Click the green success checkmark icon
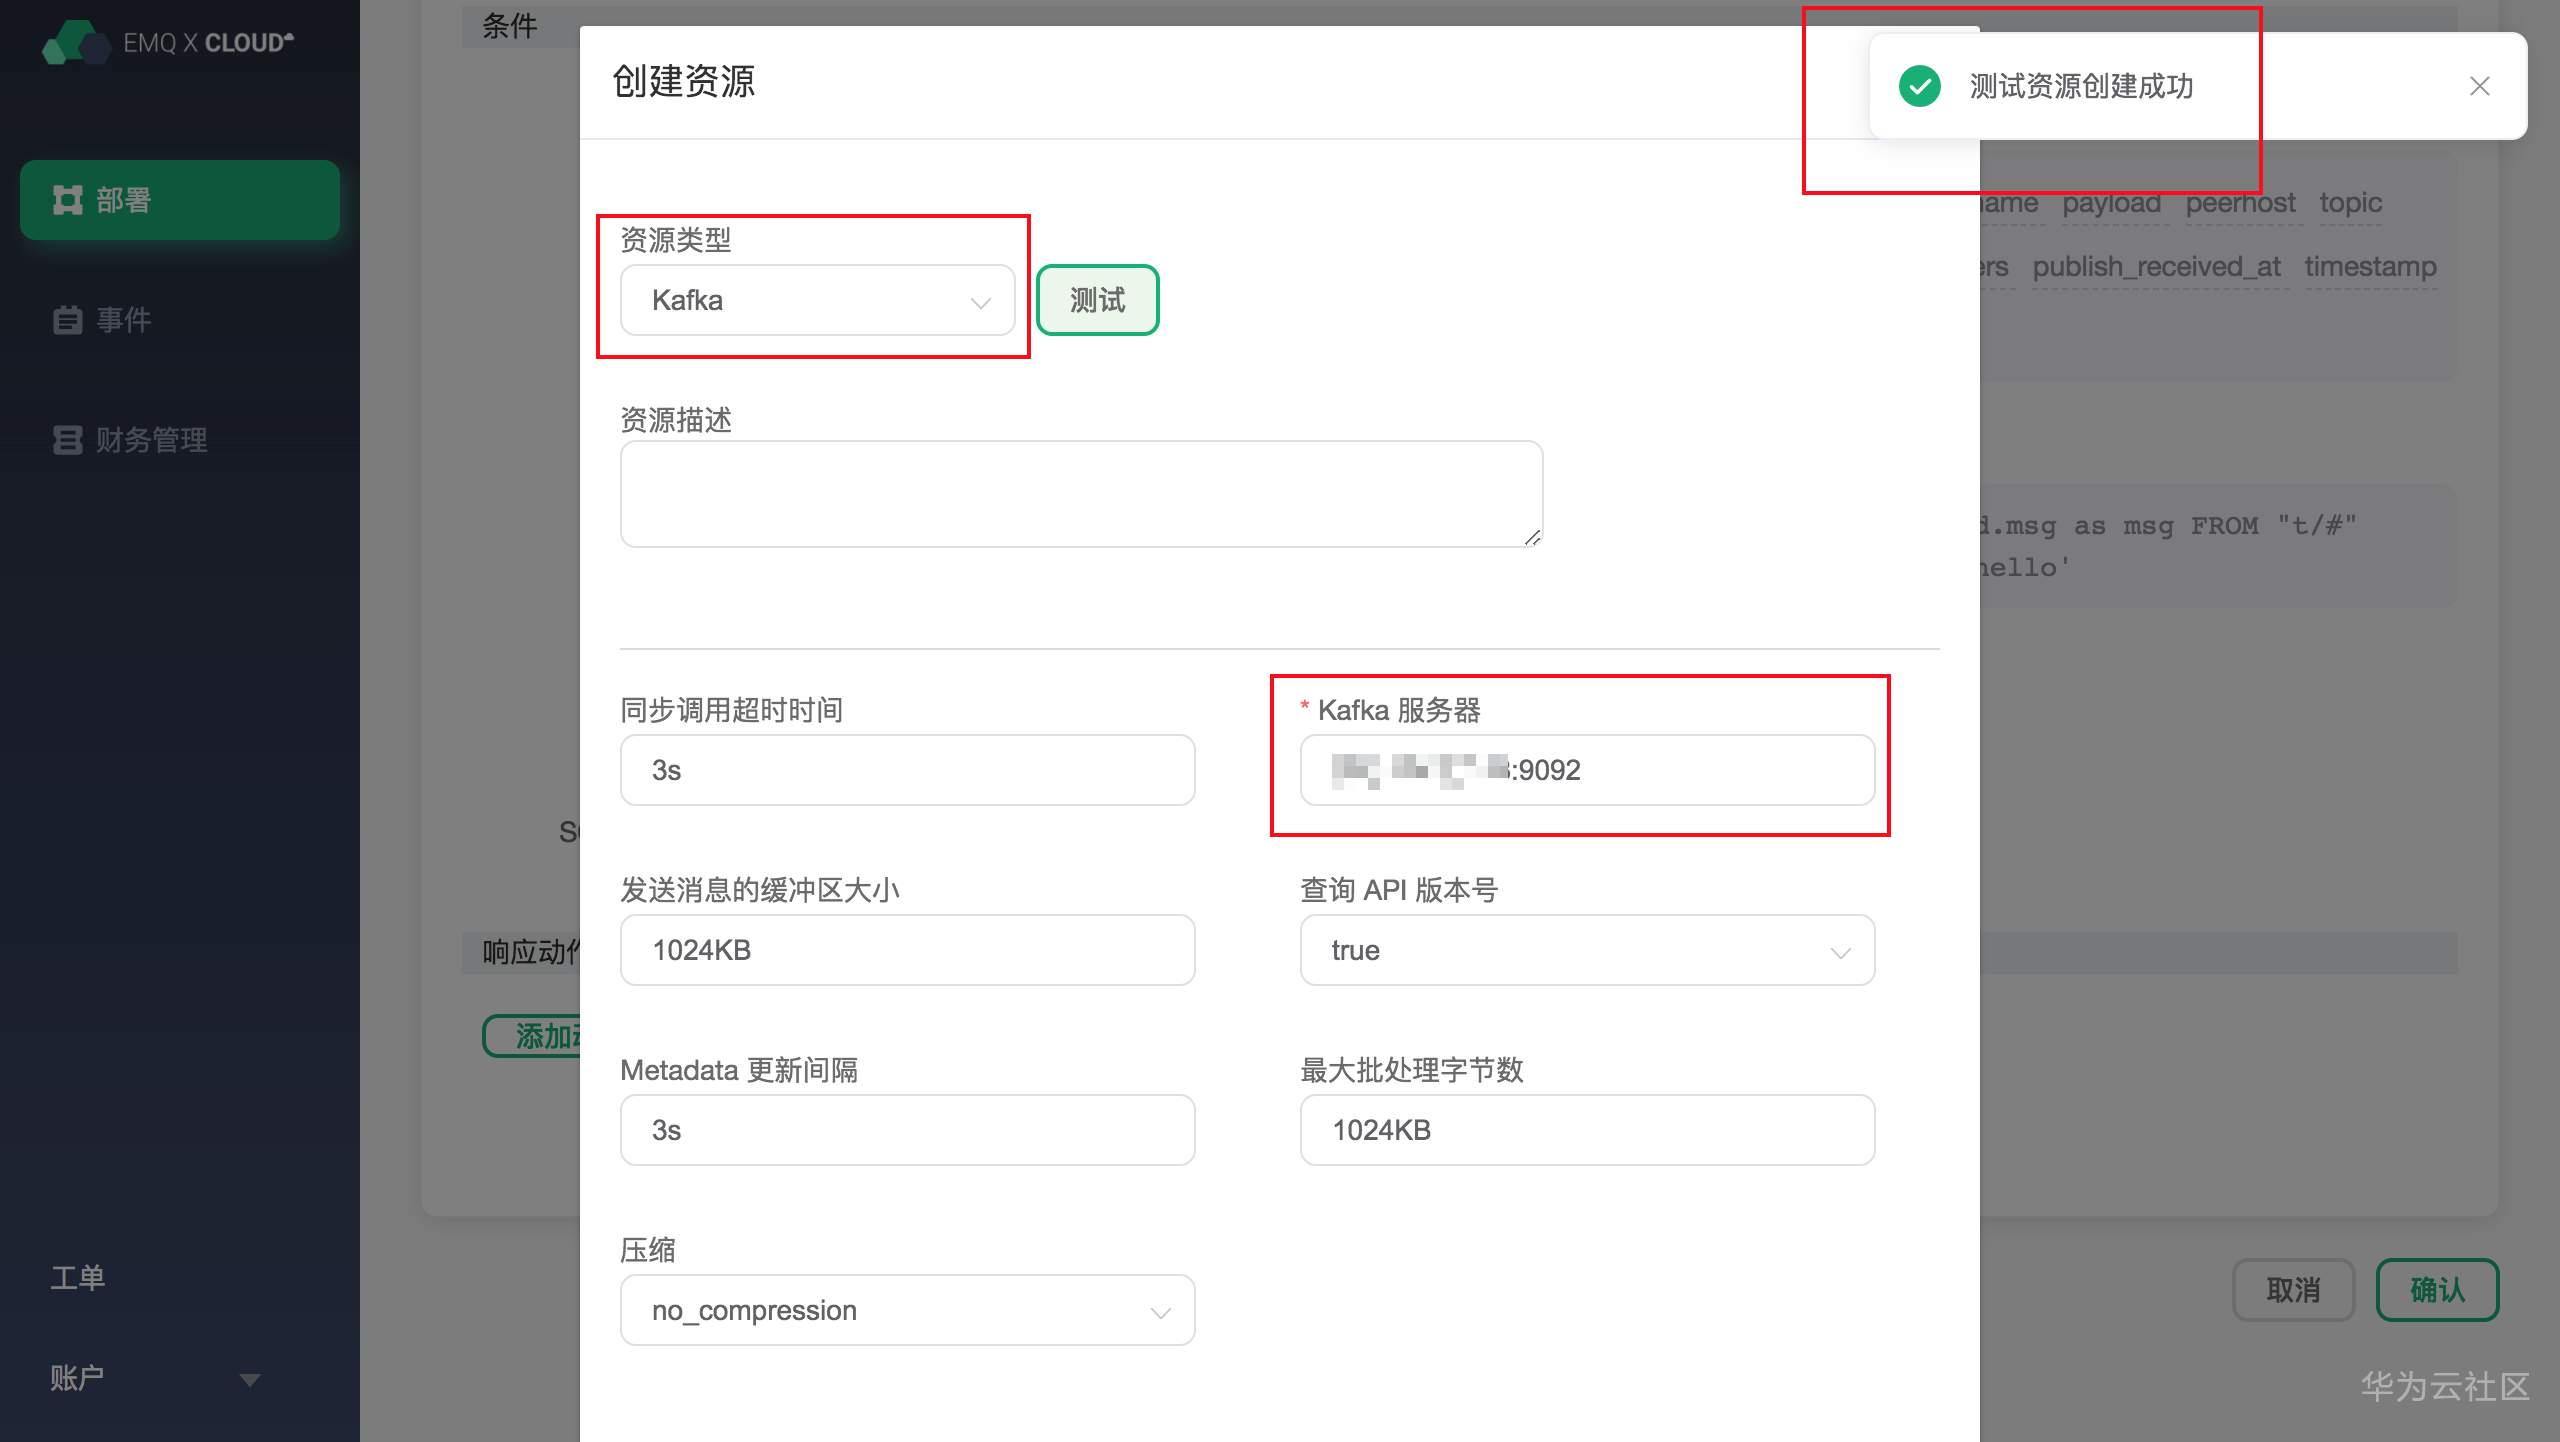This screenshot has width=2560, height=1442. click(1919, 86)
